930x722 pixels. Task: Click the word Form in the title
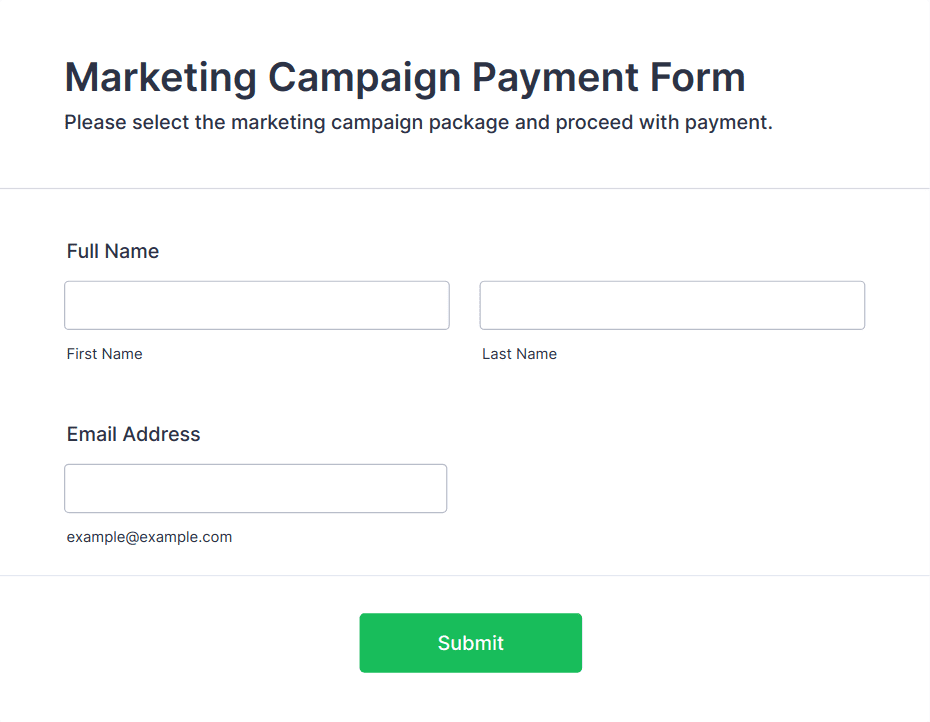pyautogui.click(x=698, y=78)
